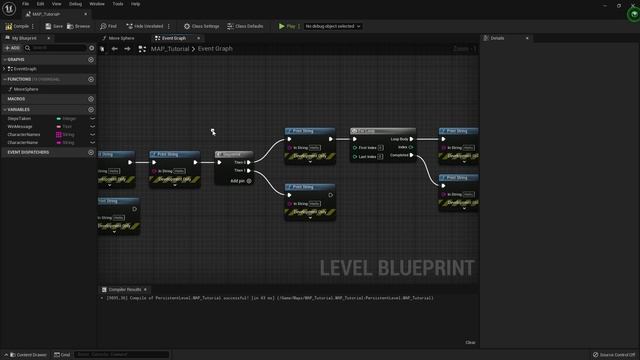Toggle Hide Unrelated nodes
Image resolution: width=640 pixels, height=360 pixels.
point(144,26)
